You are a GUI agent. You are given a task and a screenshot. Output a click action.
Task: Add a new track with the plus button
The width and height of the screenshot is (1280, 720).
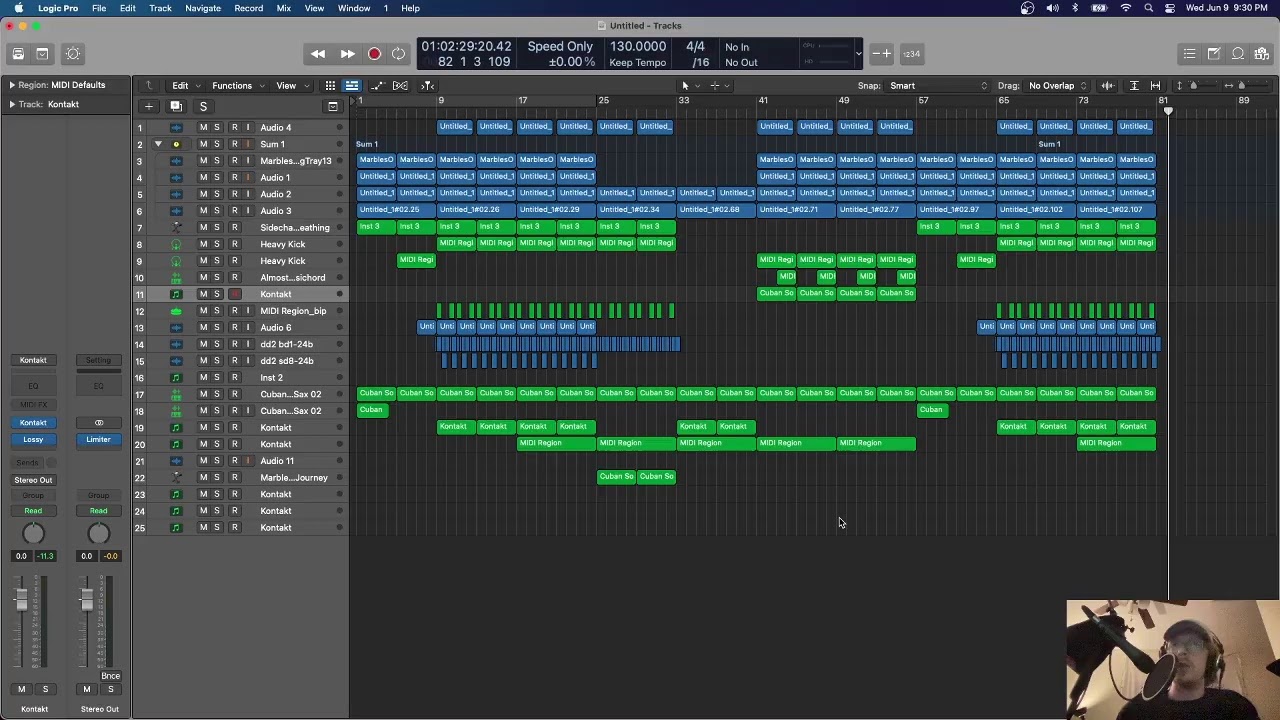[148, 106]
